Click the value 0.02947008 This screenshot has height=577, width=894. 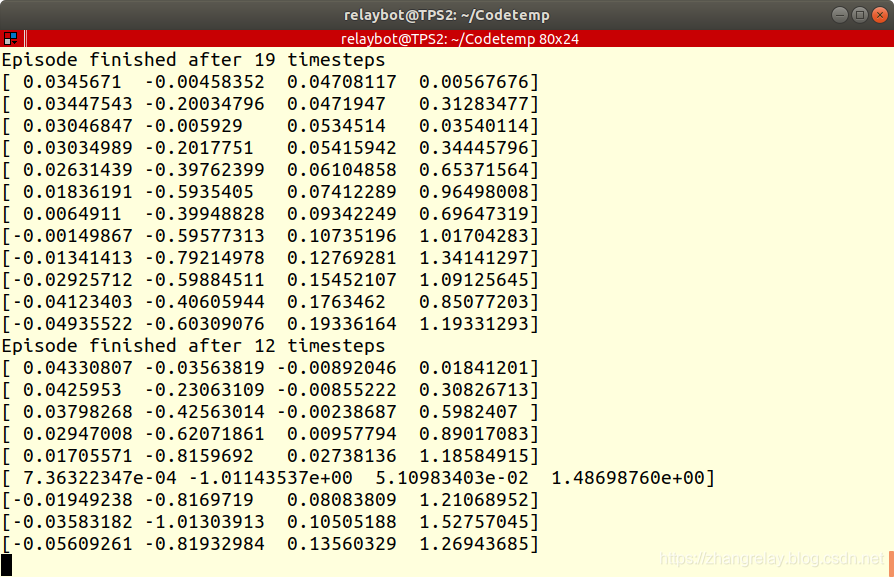[x=78, y=434]
